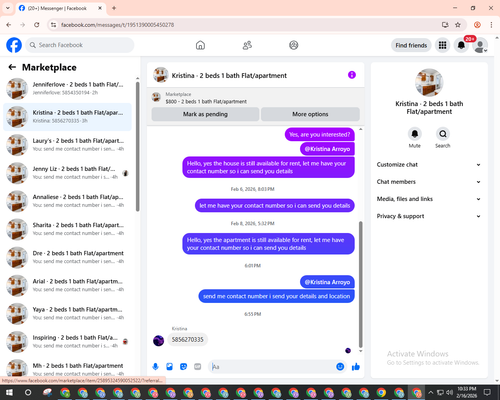Expand Privacy & support section

[x=429, y=216]
